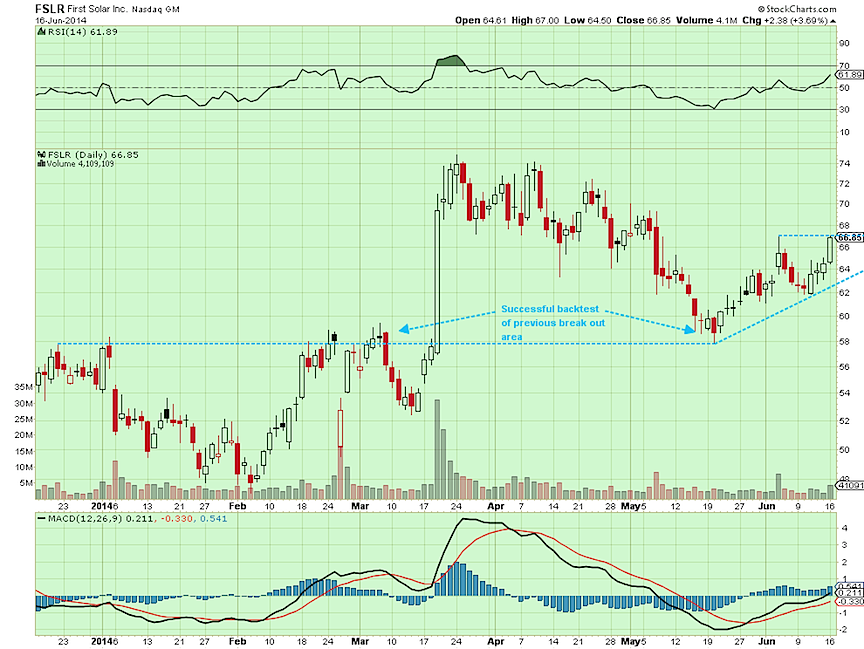
Task: Click the 30 level on the RSI axis
Action: tap(844, 110)
